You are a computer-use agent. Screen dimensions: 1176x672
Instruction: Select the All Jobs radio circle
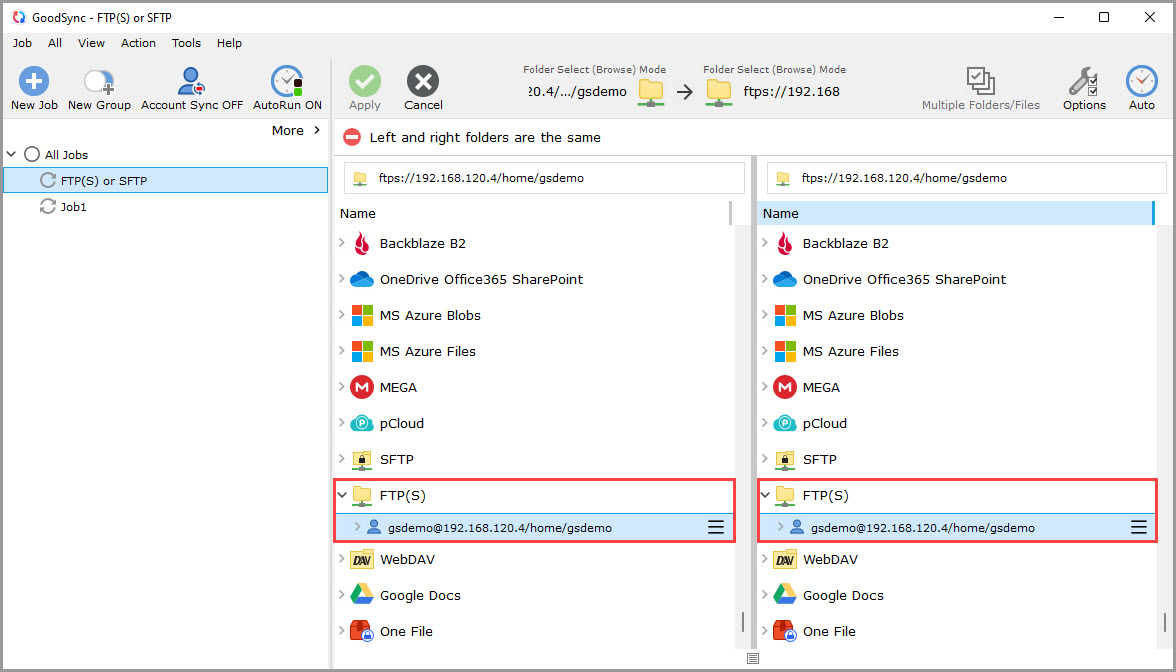[x=32, y=154]
